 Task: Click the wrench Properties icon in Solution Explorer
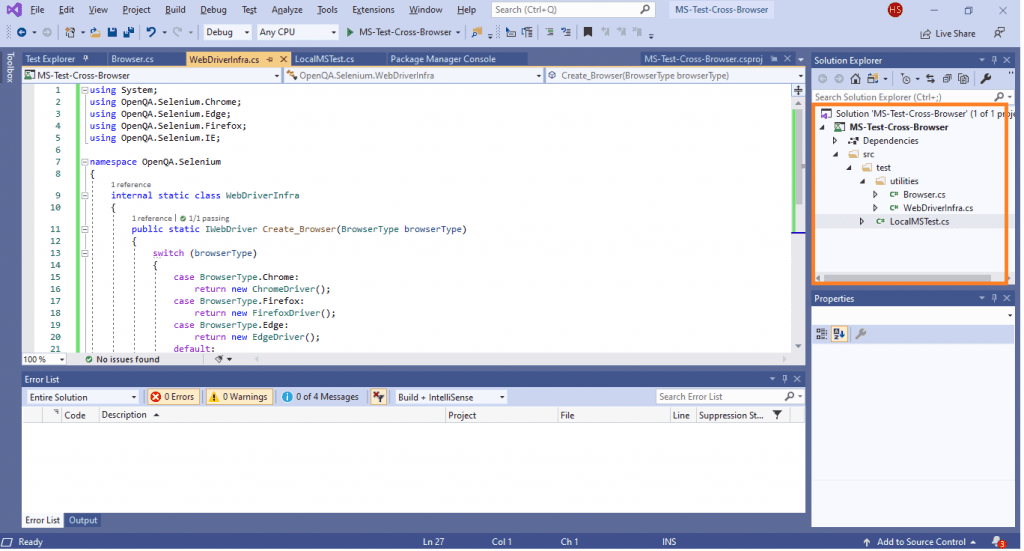[x=985, y=79]
